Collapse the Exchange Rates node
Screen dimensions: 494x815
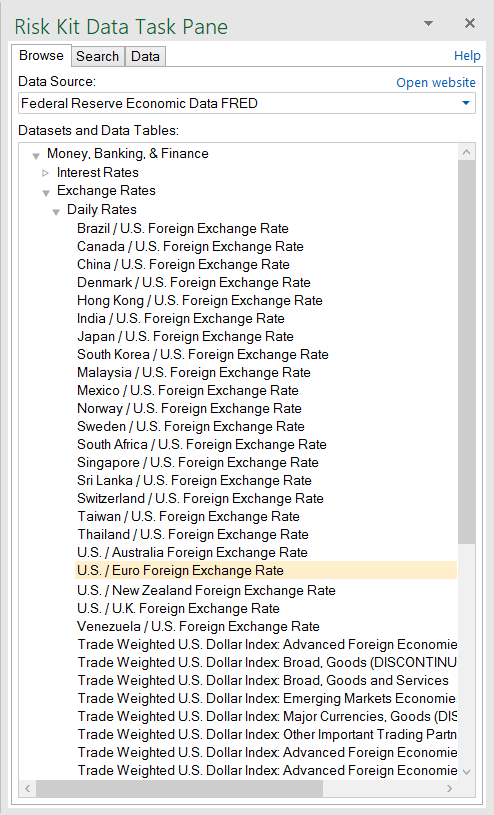(46, 193)
